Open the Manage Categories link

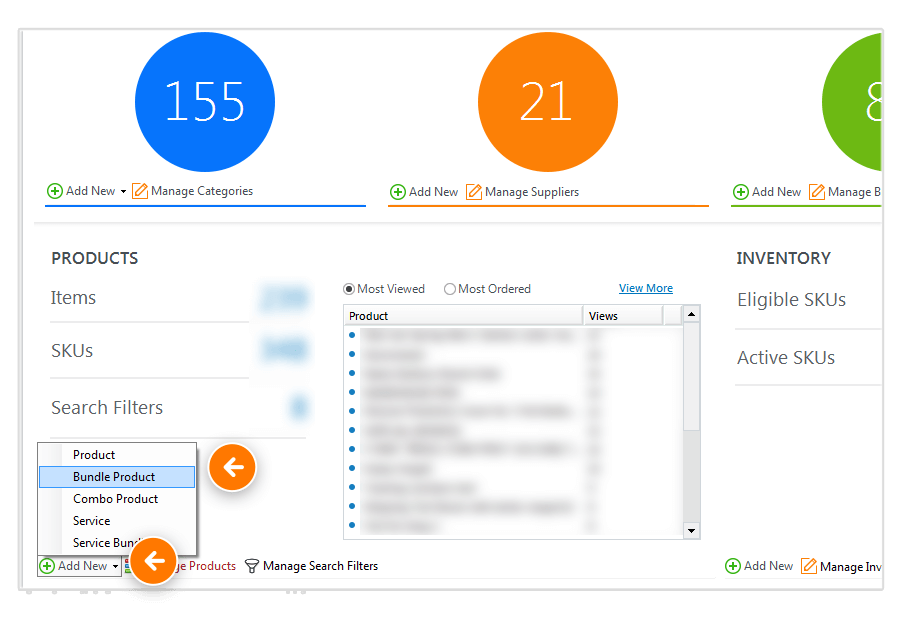(201, 191)
